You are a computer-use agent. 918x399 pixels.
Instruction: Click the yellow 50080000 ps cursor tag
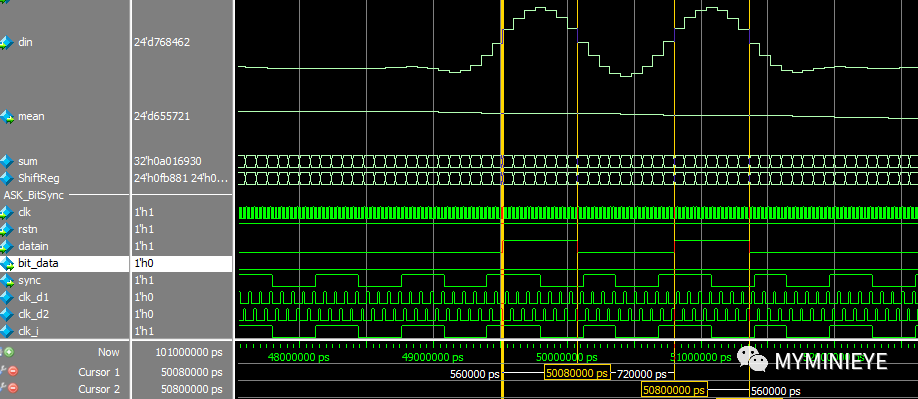(x=577, y=373)
